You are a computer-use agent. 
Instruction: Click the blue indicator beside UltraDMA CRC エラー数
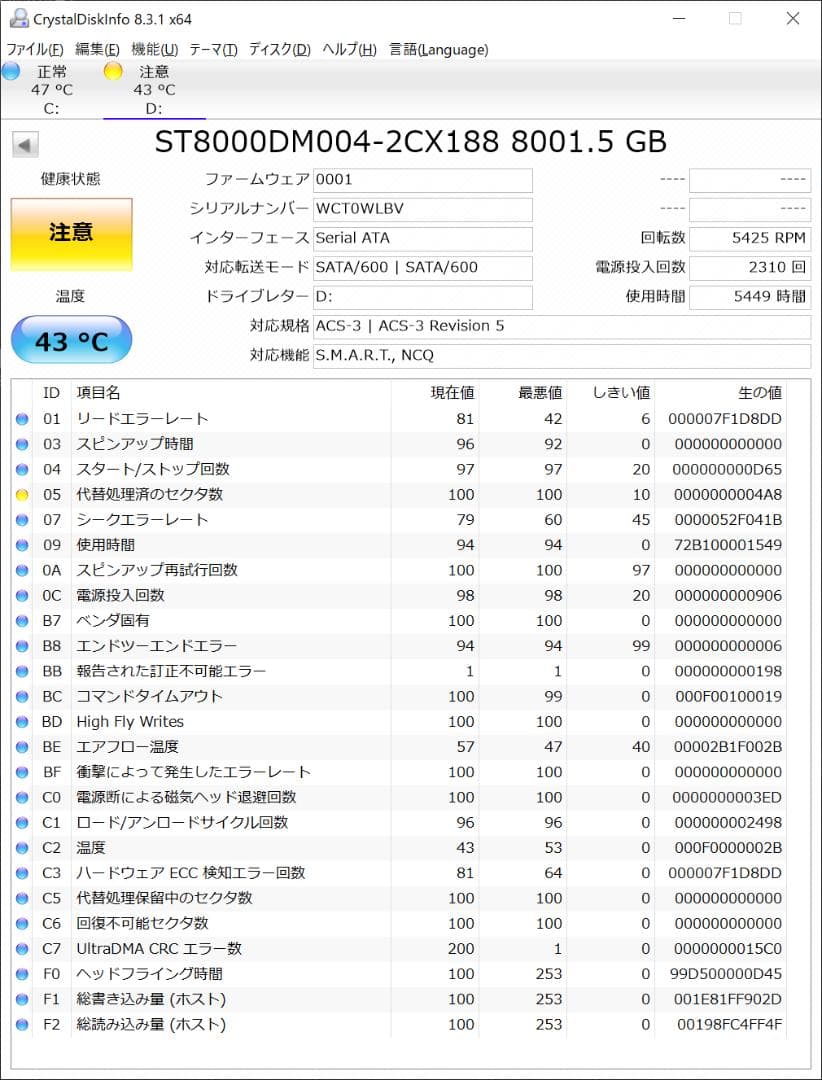[22, 948]
